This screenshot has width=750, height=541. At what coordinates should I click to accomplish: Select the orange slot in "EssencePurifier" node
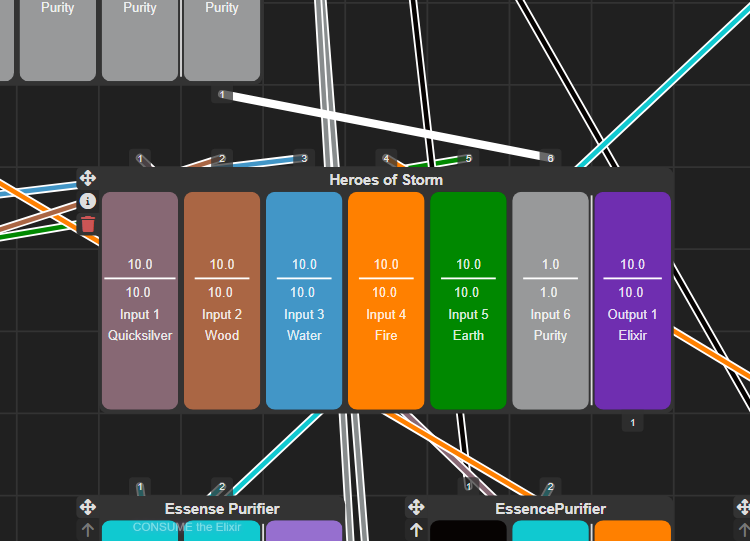pos(633,531)
